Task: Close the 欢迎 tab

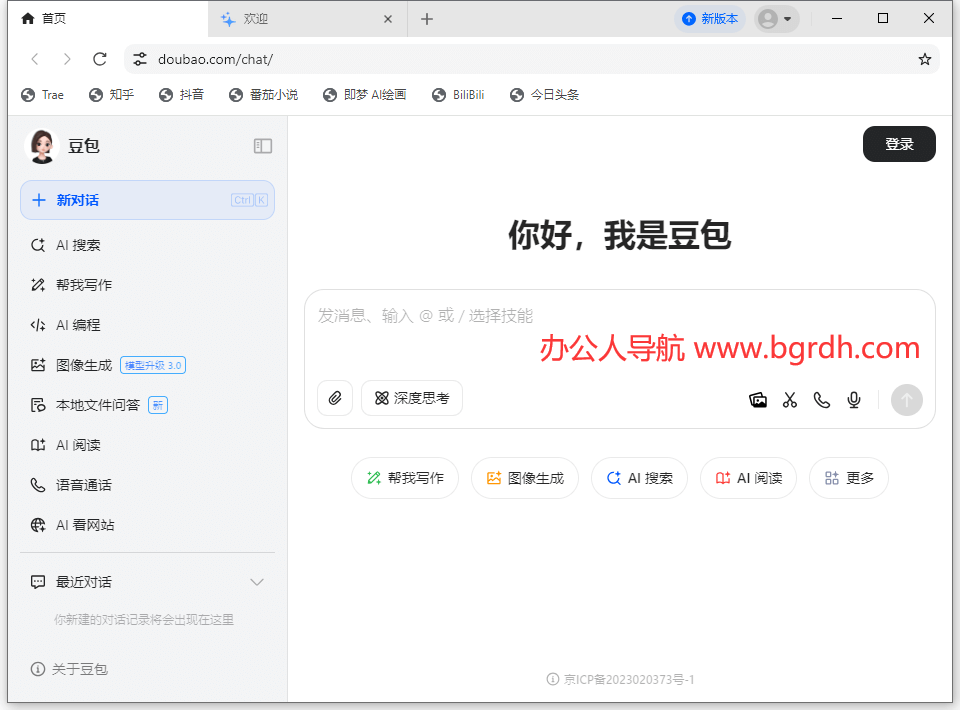Action: (x=388, y=19)
